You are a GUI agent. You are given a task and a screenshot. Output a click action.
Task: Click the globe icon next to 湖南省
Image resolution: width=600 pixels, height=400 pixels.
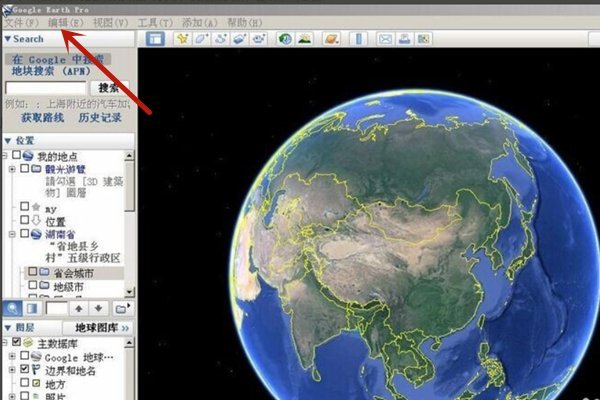[x=36, y=233]
